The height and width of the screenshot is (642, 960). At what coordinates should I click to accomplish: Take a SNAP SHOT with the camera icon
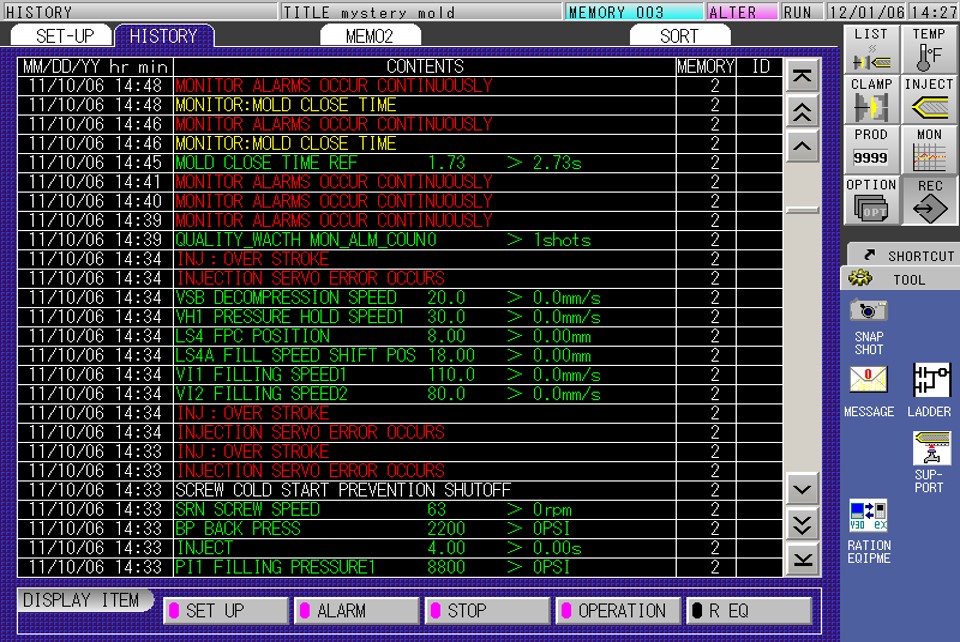(867, 312)
